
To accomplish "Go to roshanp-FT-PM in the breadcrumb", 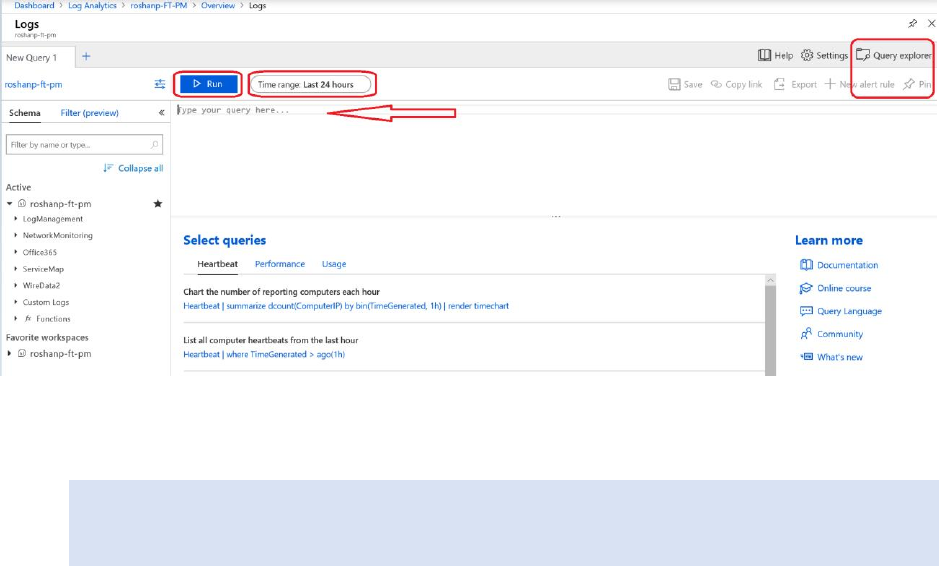I will tap(159, 5).
